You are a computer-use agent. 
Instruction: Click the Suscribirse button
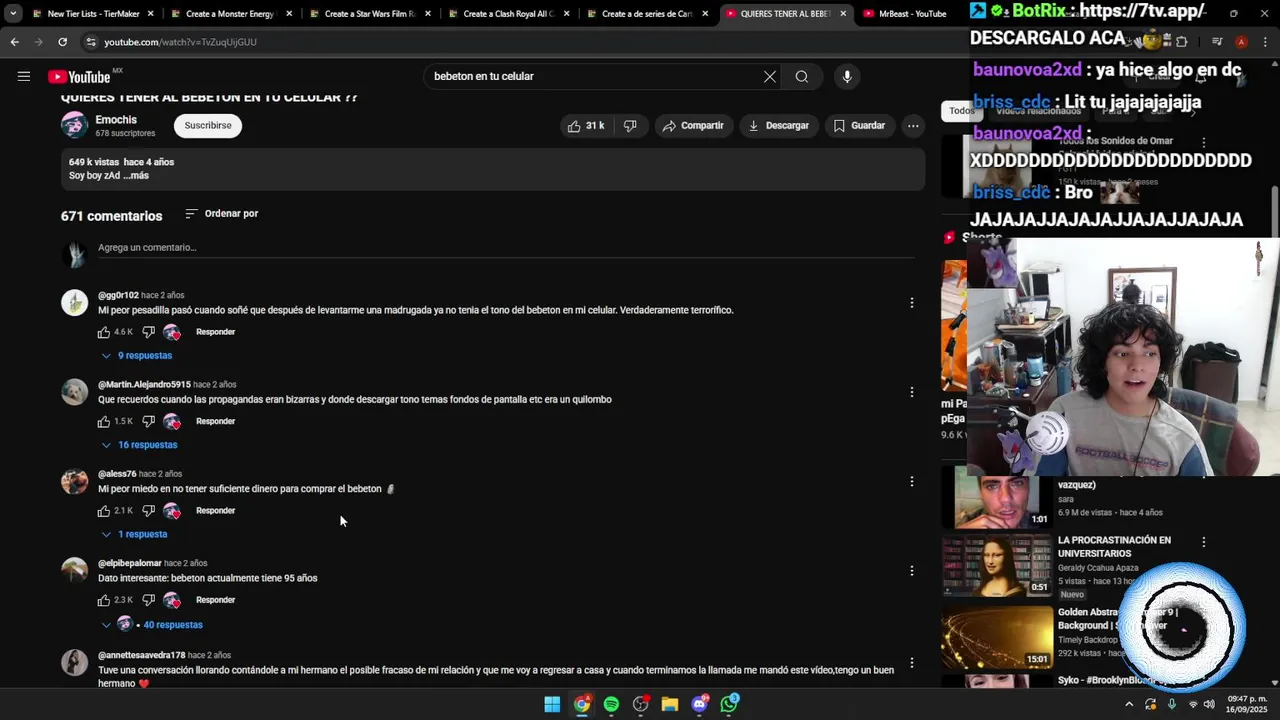tap(208, 126)
